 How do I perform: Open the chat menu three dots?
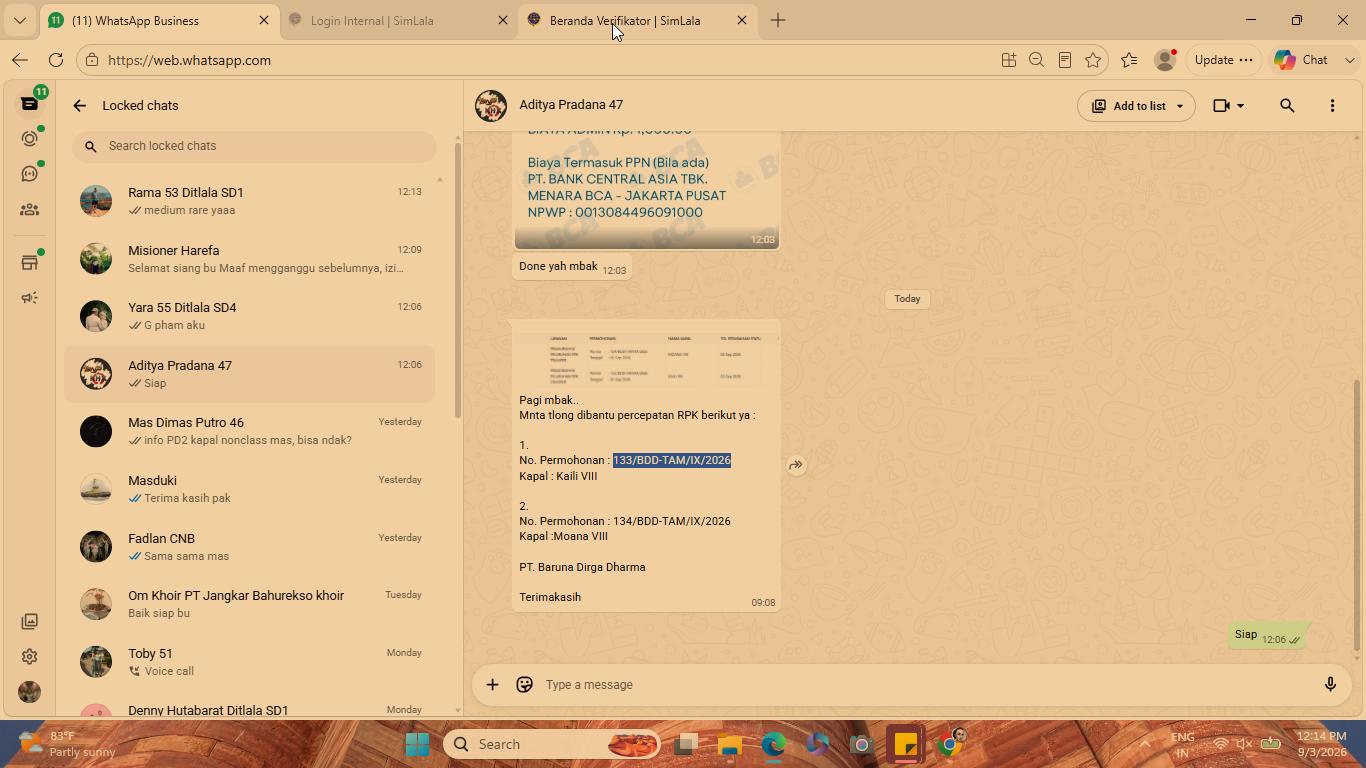tap(1332, 105)
